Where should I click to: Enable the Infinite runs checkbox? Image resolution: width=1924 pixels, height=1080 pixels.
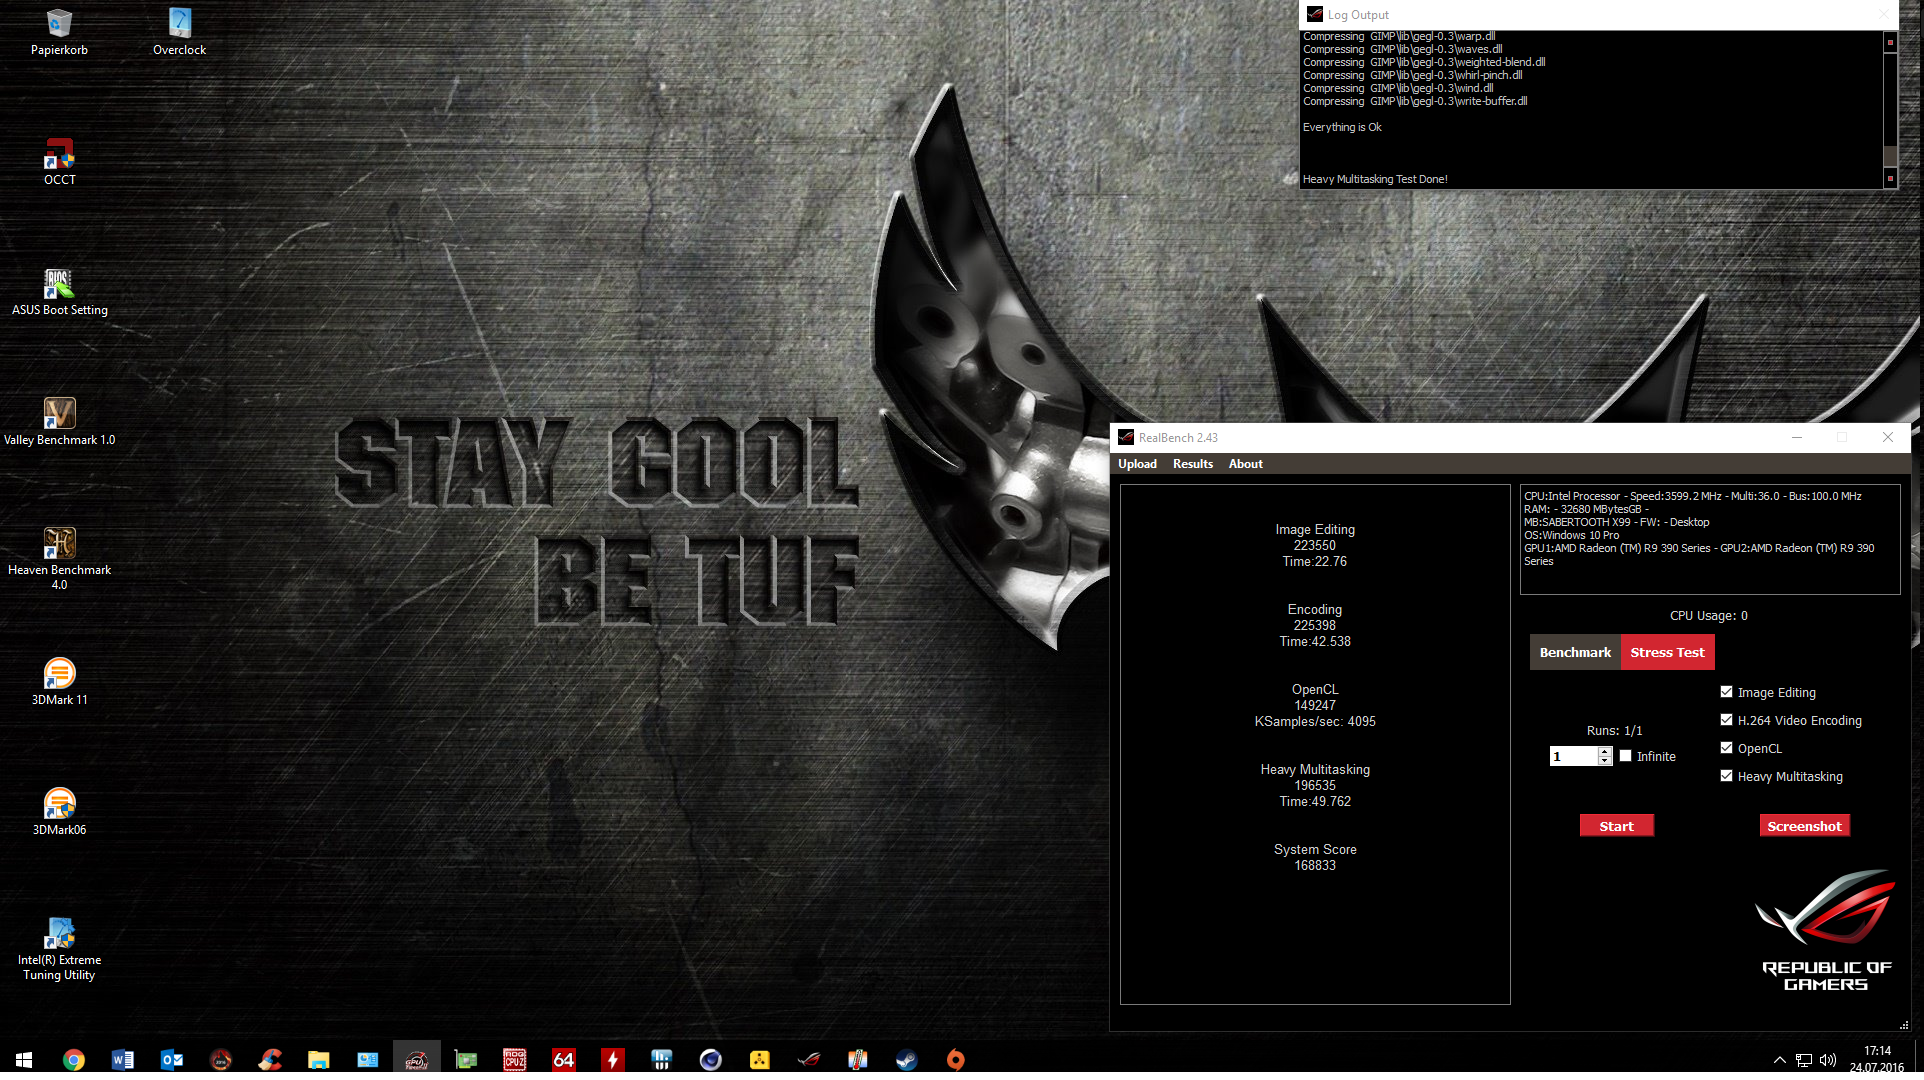pyautogui.click(x=1625, y=756)
